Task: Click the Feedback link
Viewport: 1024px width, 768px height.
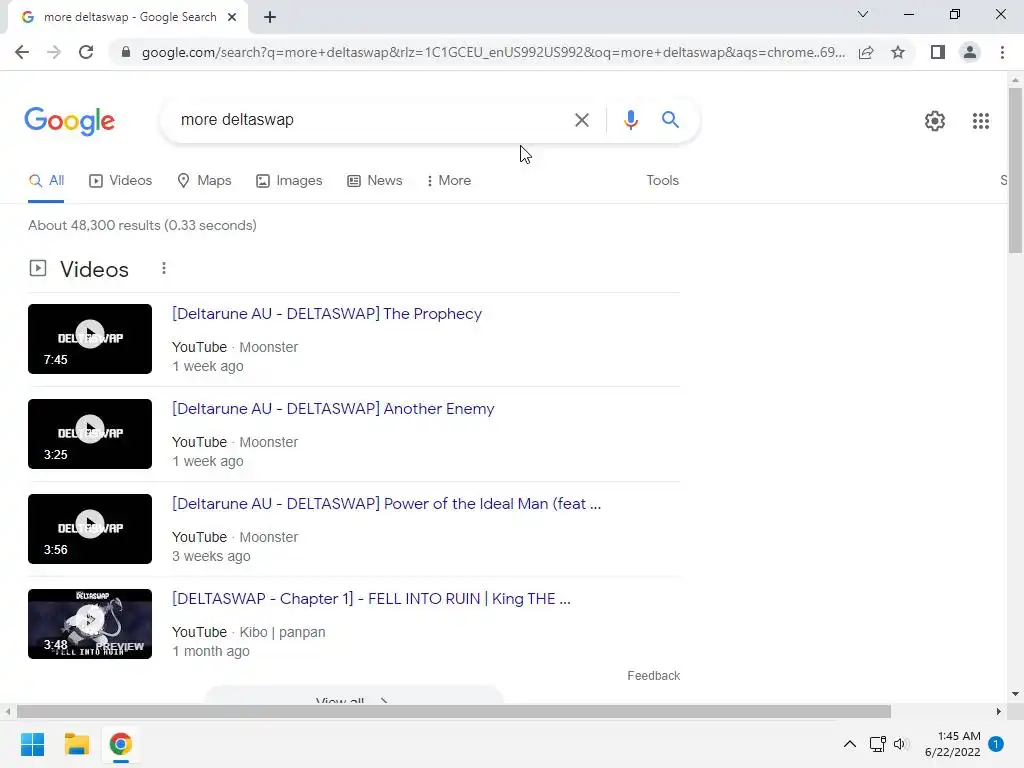Action: click(x=653, y=676)
